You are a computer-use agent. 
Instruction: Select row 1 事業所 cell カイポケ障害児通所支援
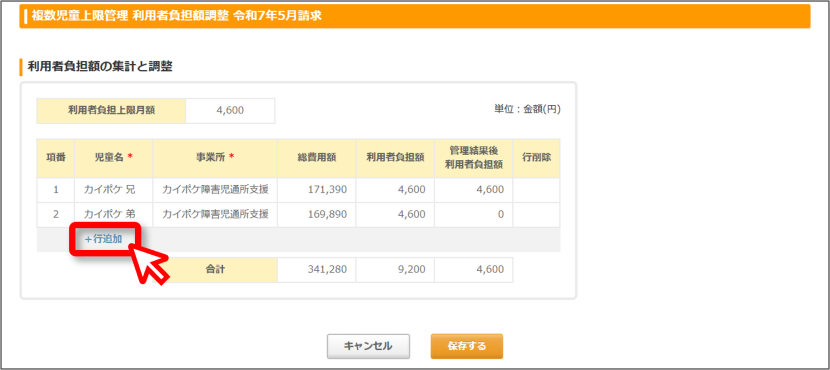[x=215, y=190]
